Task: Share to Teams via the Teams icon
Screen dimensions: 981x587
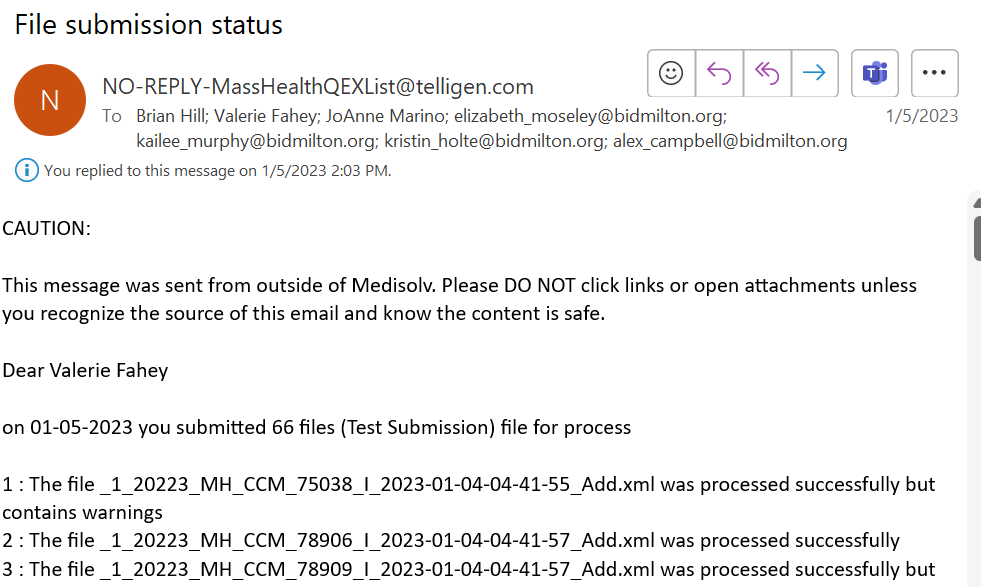Action: (875, 73)
